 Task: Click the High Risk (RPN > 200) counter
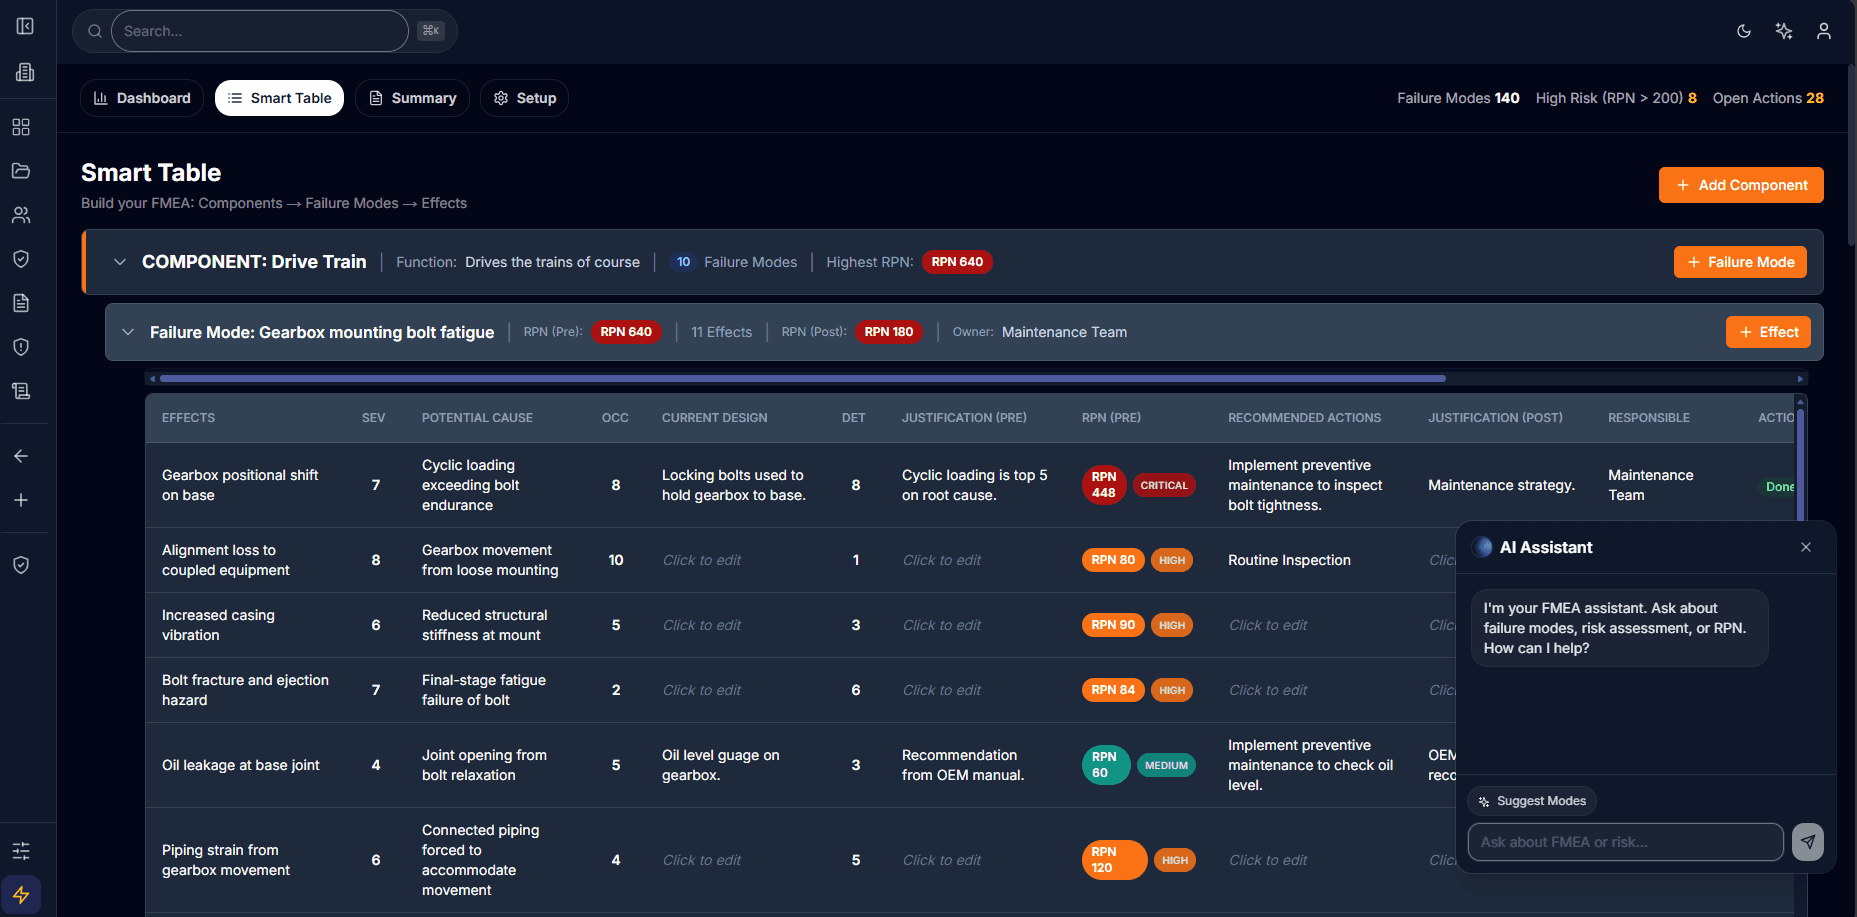coord(1616,98)
